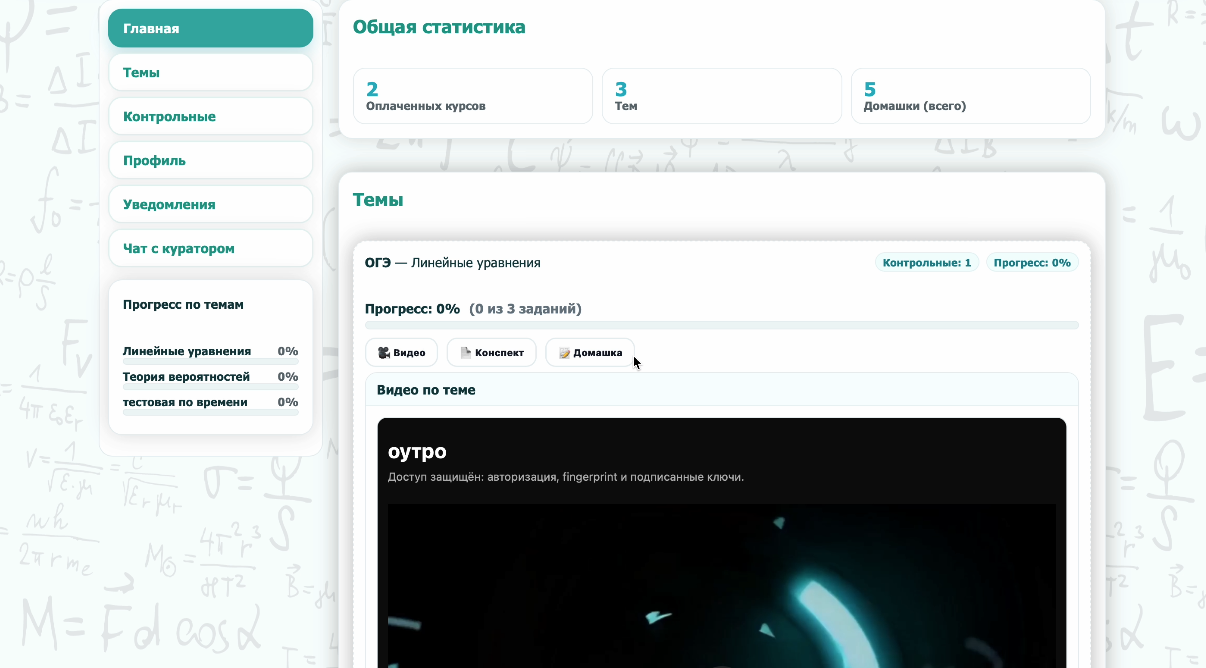Viewport: 1206px width, 668px height.
Task: Expand the ОГЭ — Линейные уравнения topic header
Action: tap(453, 263)
